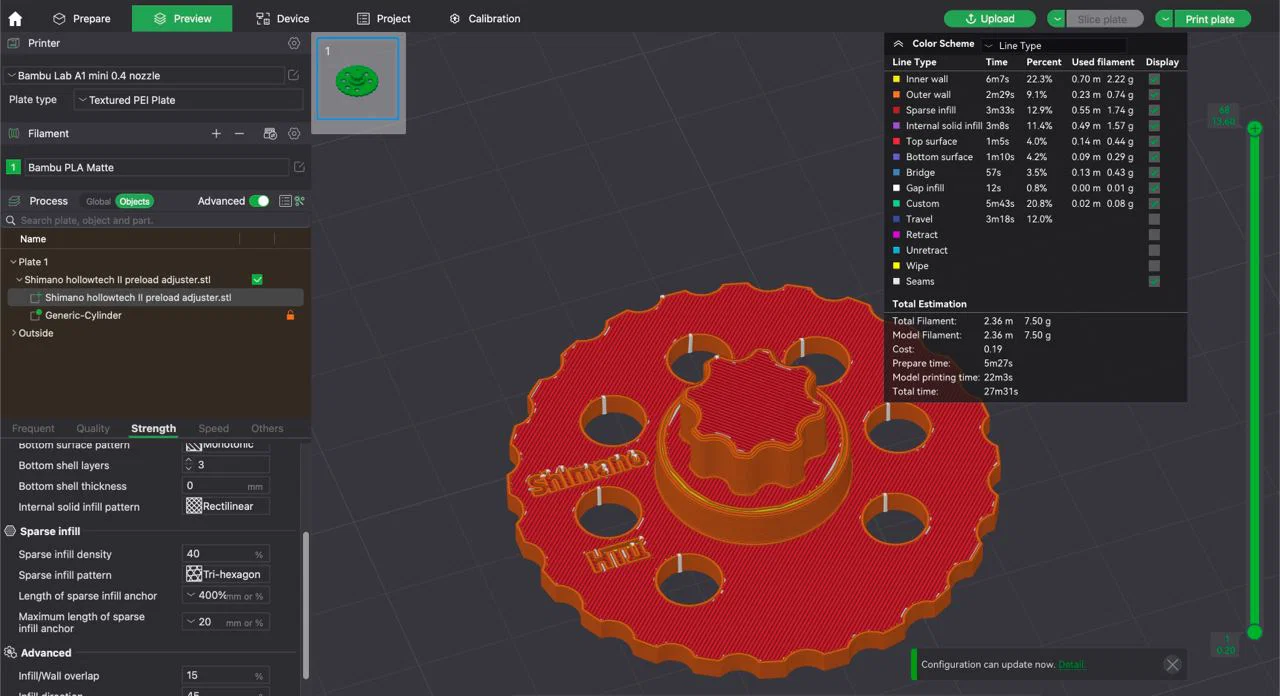Open the Color Scheme Line Type dropdown
This screenshot has height=696, width=1280.
click(x=1054, y=45)
